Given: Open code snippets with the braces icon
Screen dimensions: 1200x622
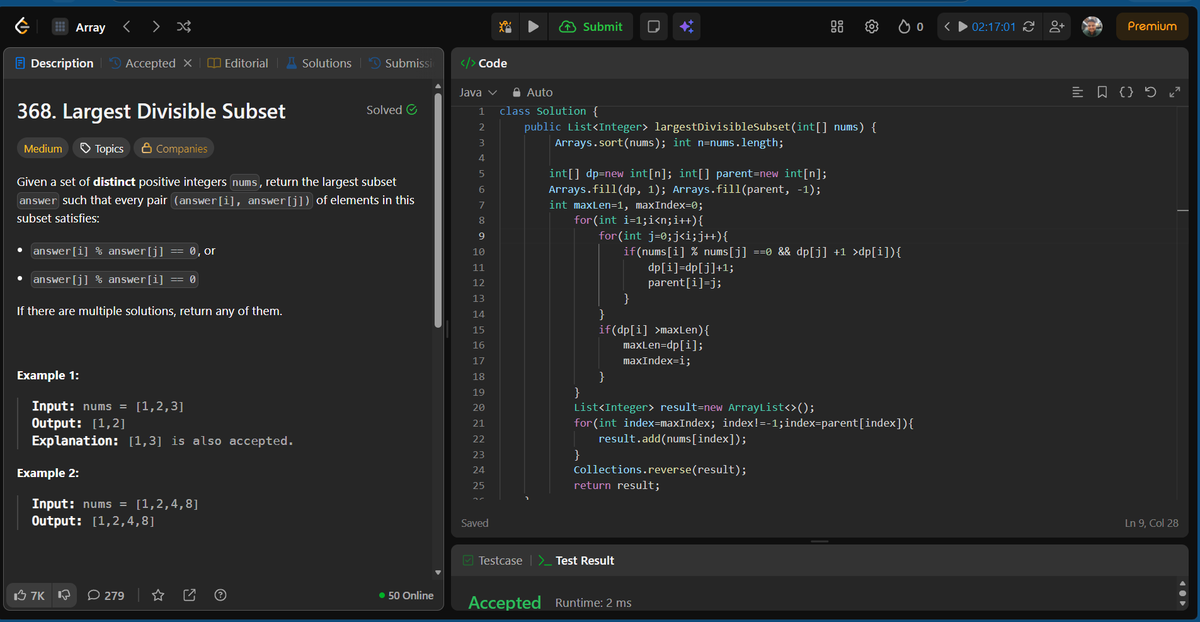Looking at the screenshot, I should pyautogui.click(x=1125, y=92).
